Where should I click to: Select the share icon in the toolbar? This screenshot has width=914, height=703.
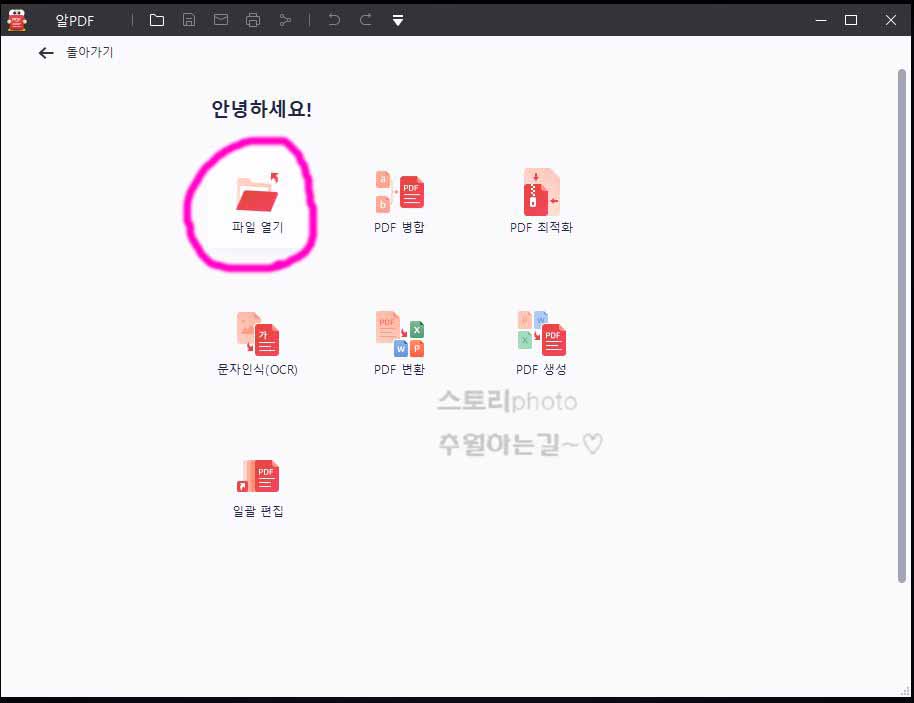point(284,19)
